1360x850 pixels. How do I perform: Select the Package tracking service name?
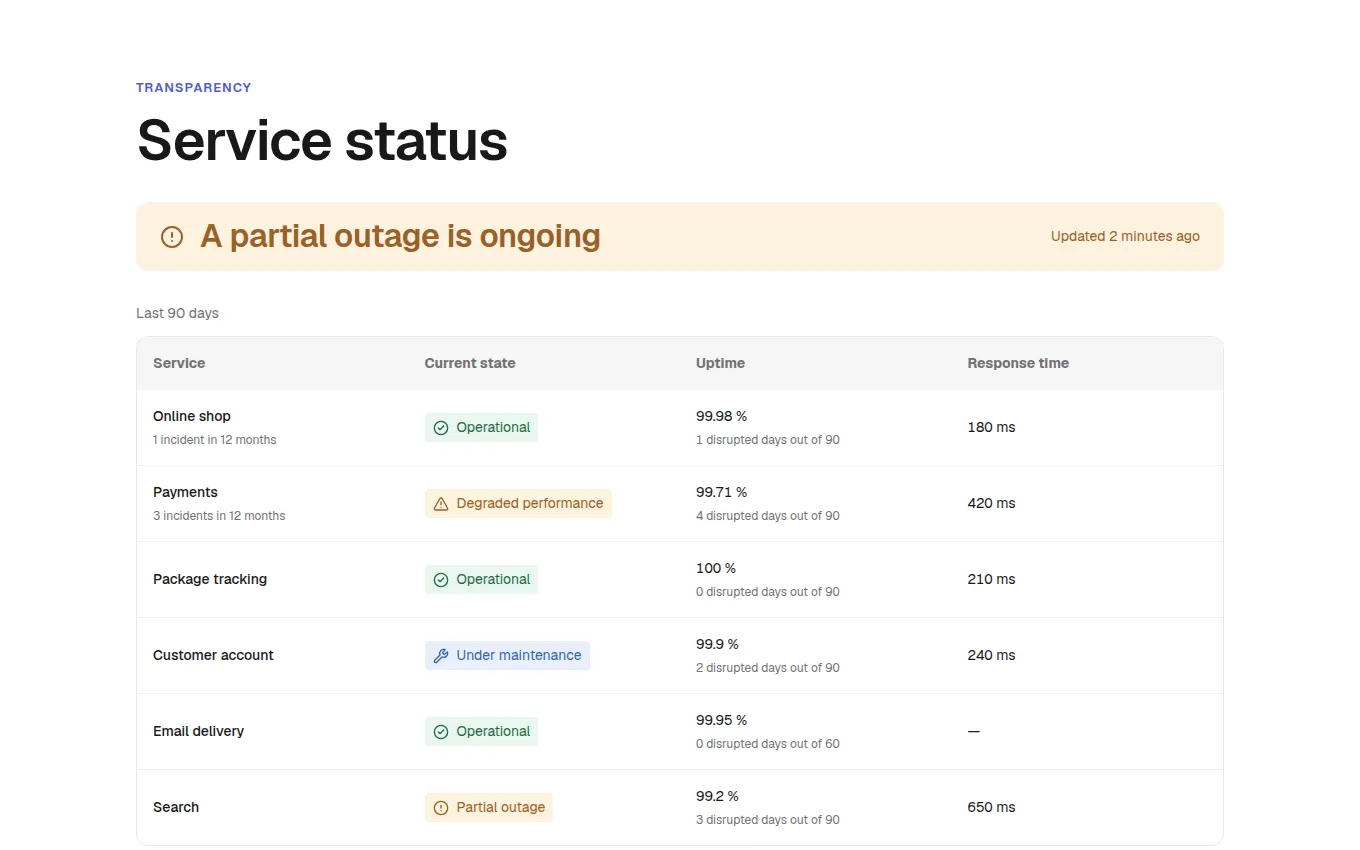[210, 579]
